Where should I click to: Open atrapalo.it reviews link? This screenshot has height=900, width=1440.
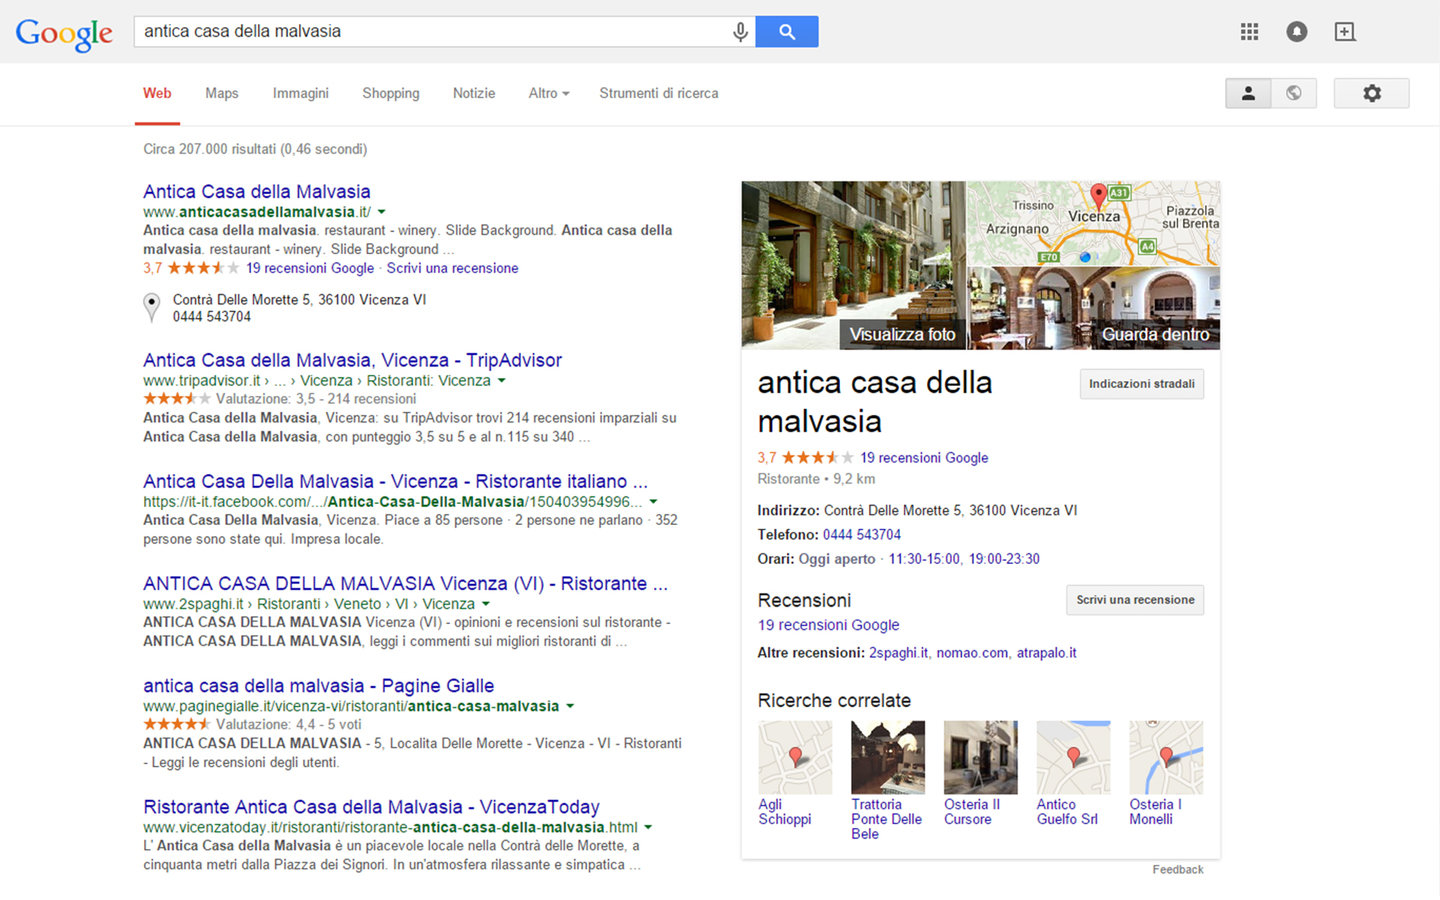tap(1047, 653)
